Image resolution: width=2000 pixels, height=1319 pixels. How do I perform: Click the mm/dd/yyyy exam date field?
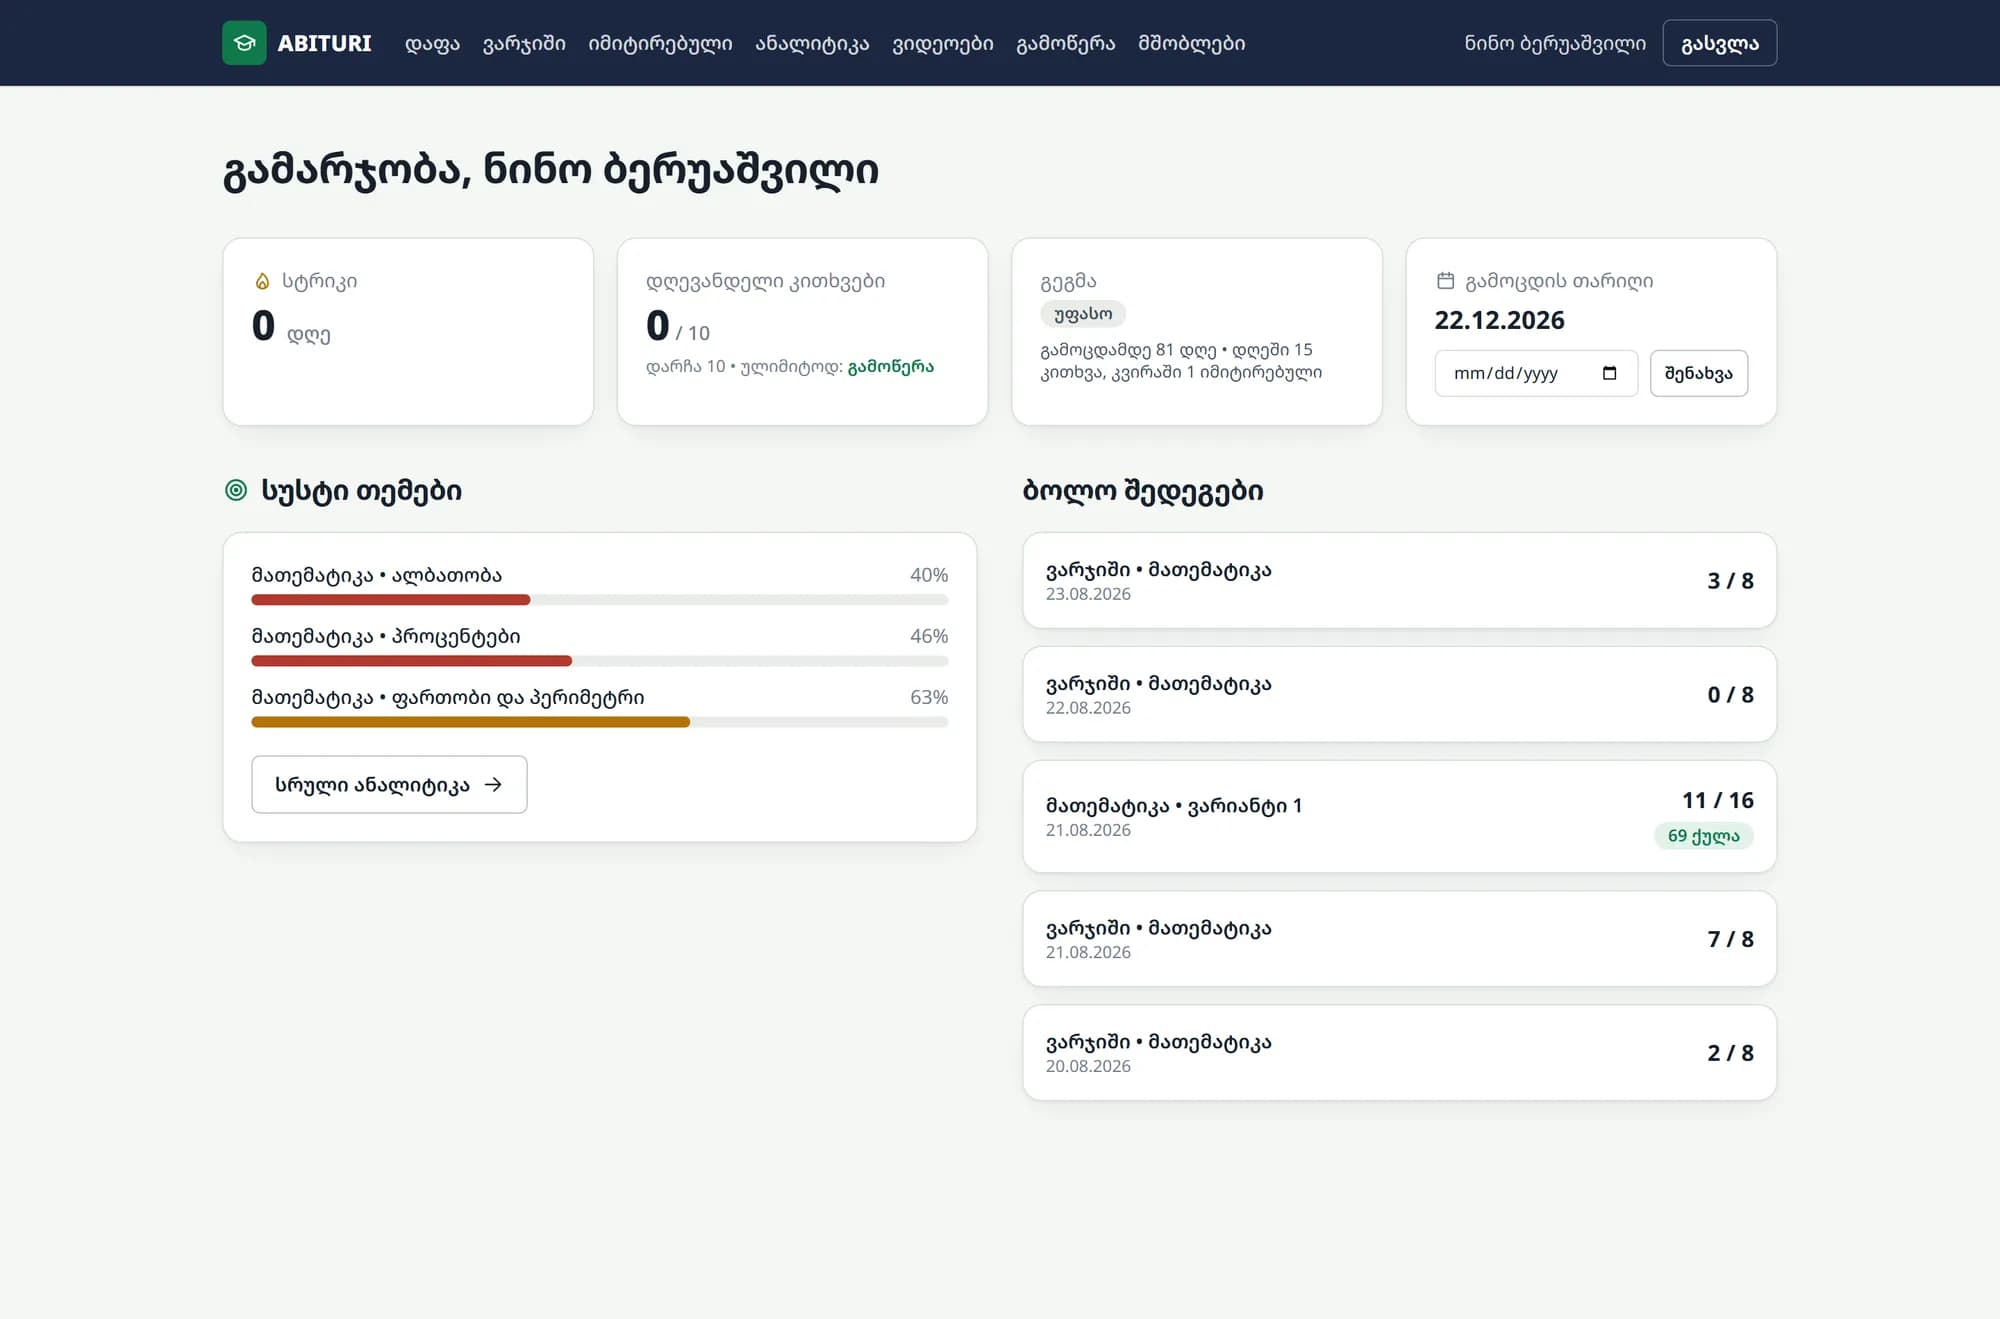(x=1536, y=373)
